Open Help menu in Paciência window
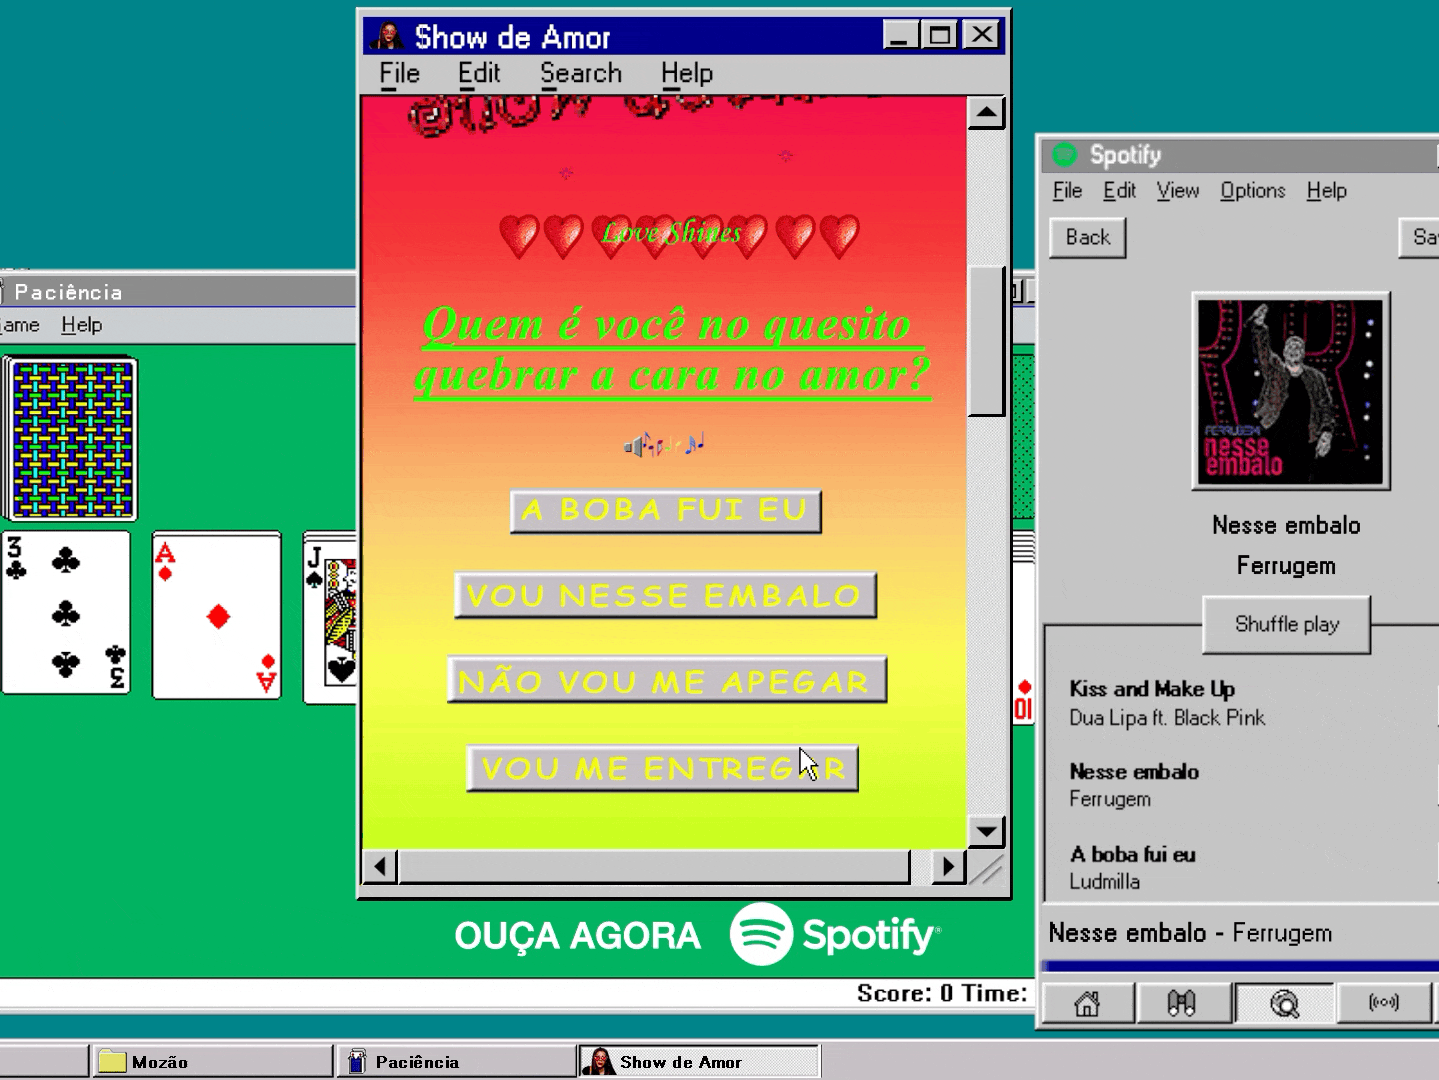The width and height of the screenshot is (1439, 1080). [81, 325]
